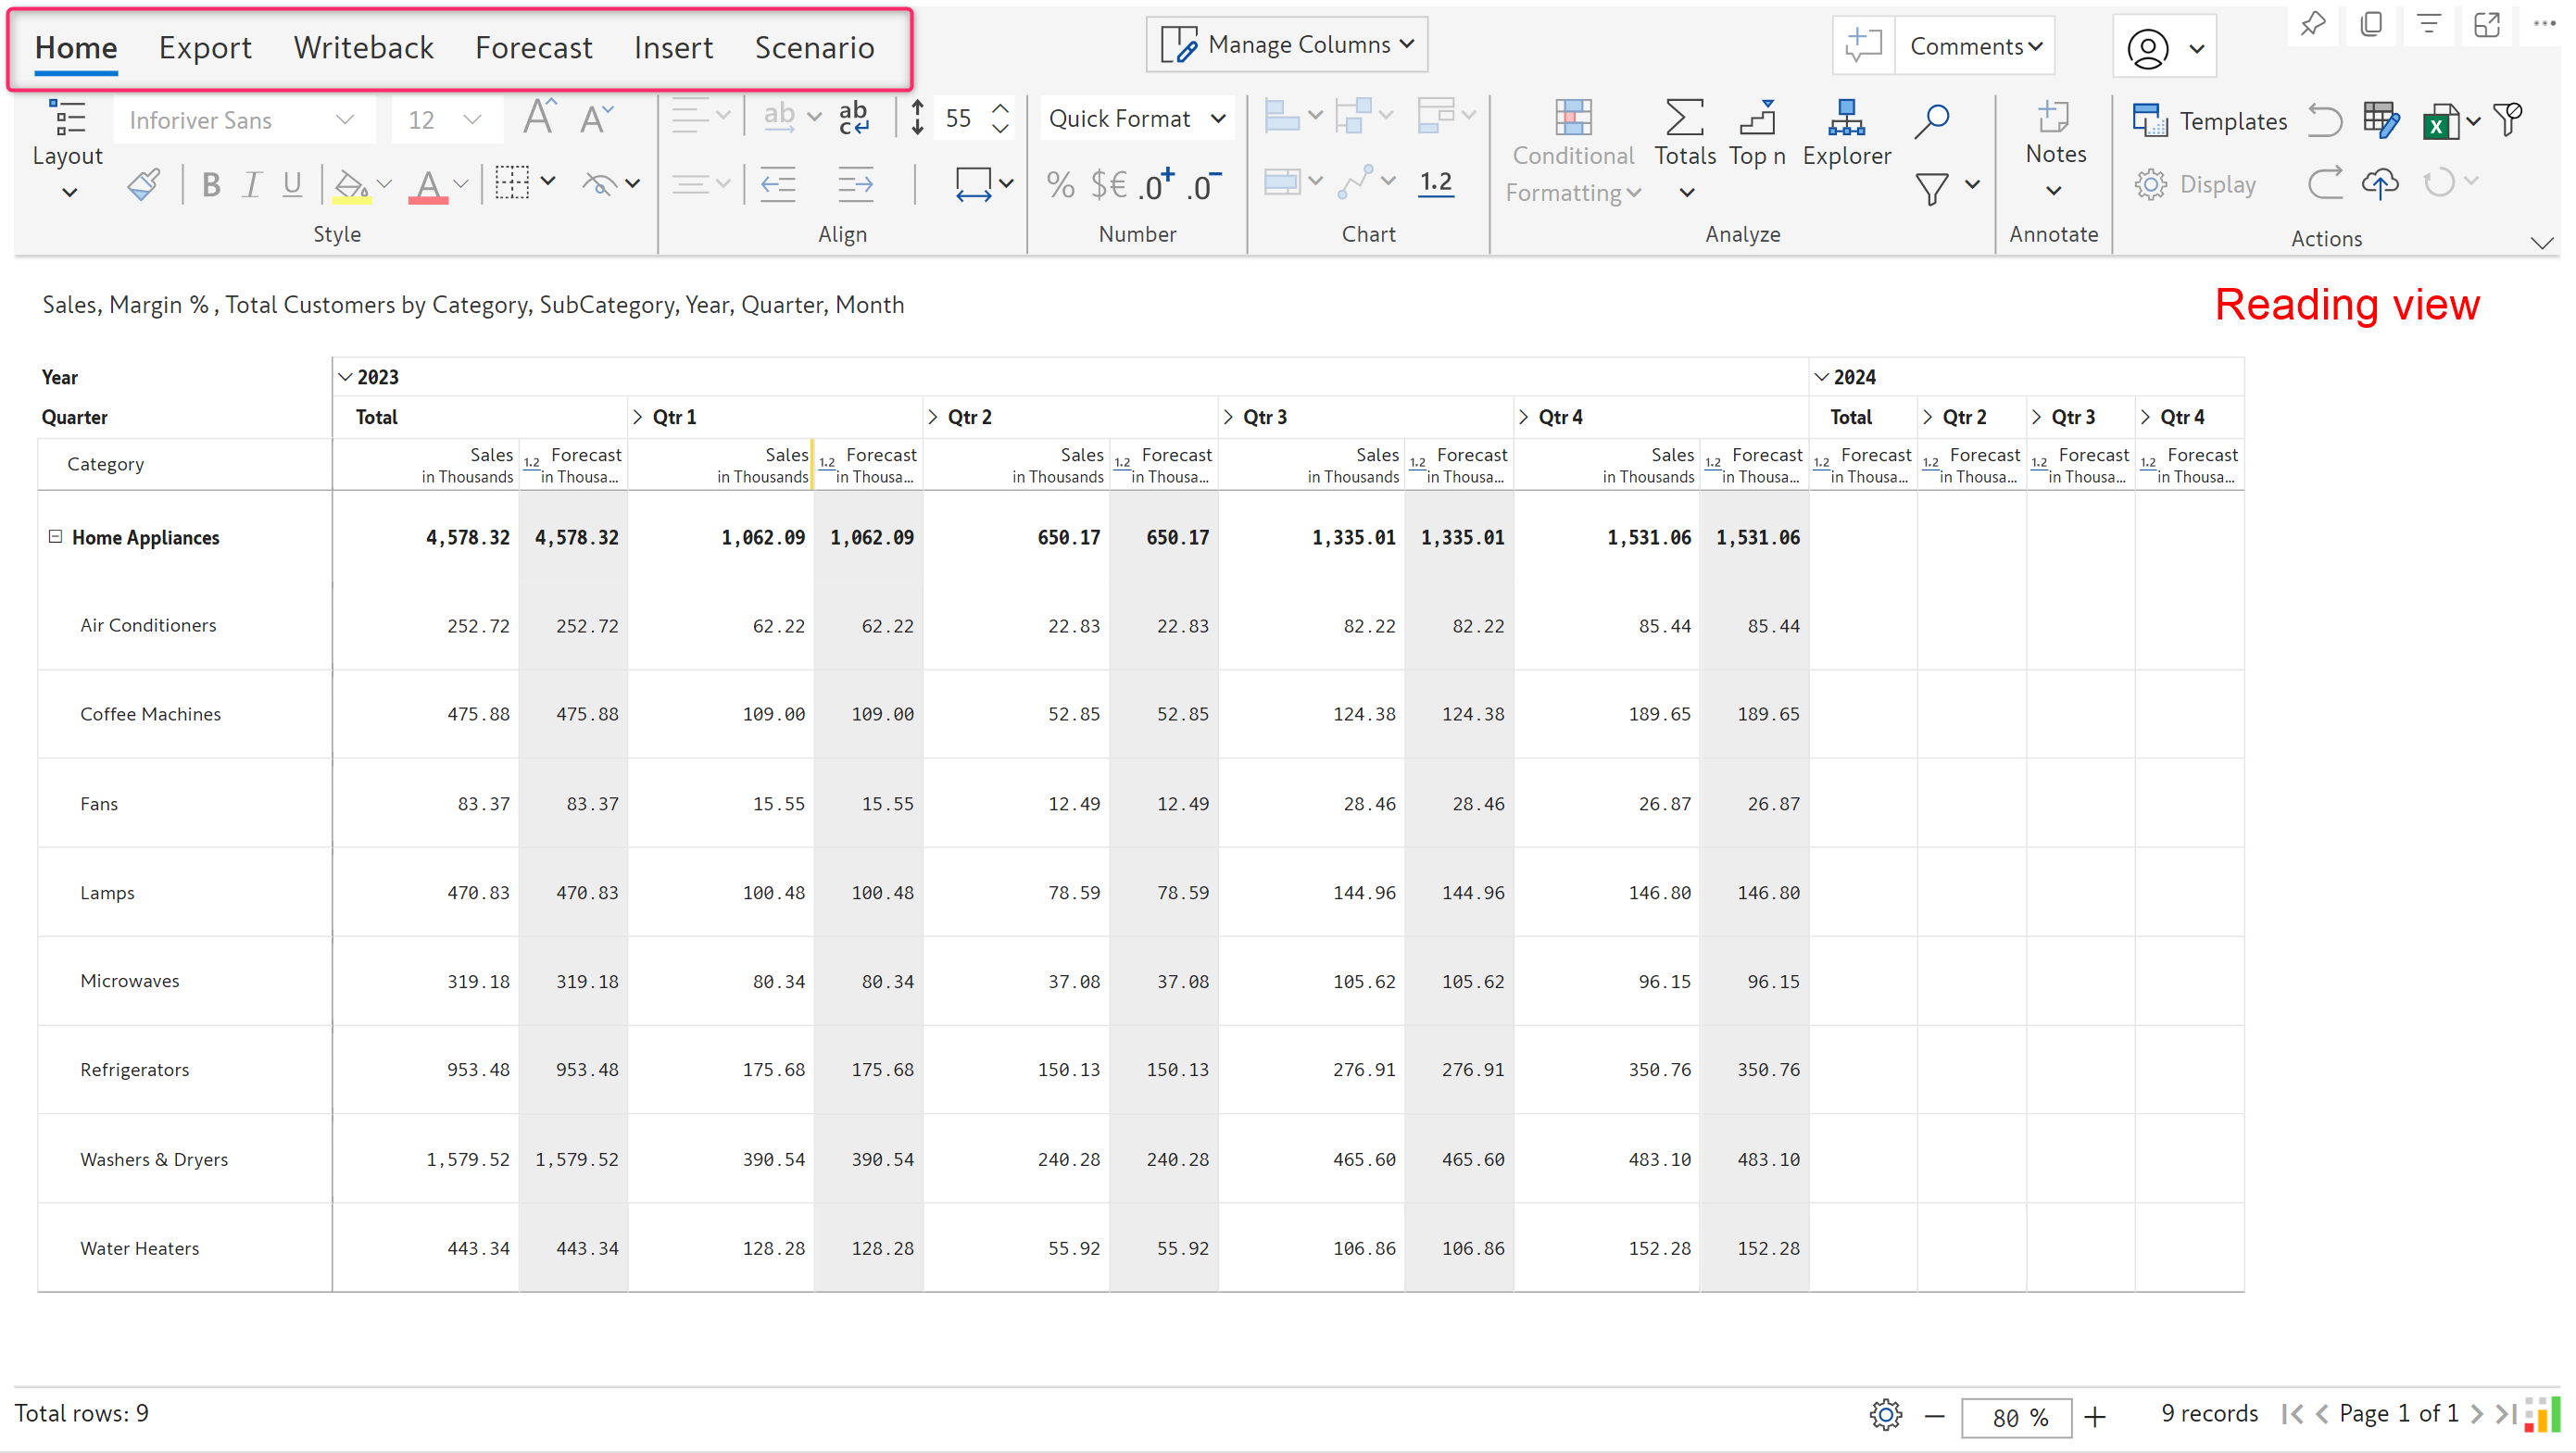Expand the Qtr 3 column under 2023
Image resolution: width=2576 pixels, height=1453 pixels.
click(1228, 417)
